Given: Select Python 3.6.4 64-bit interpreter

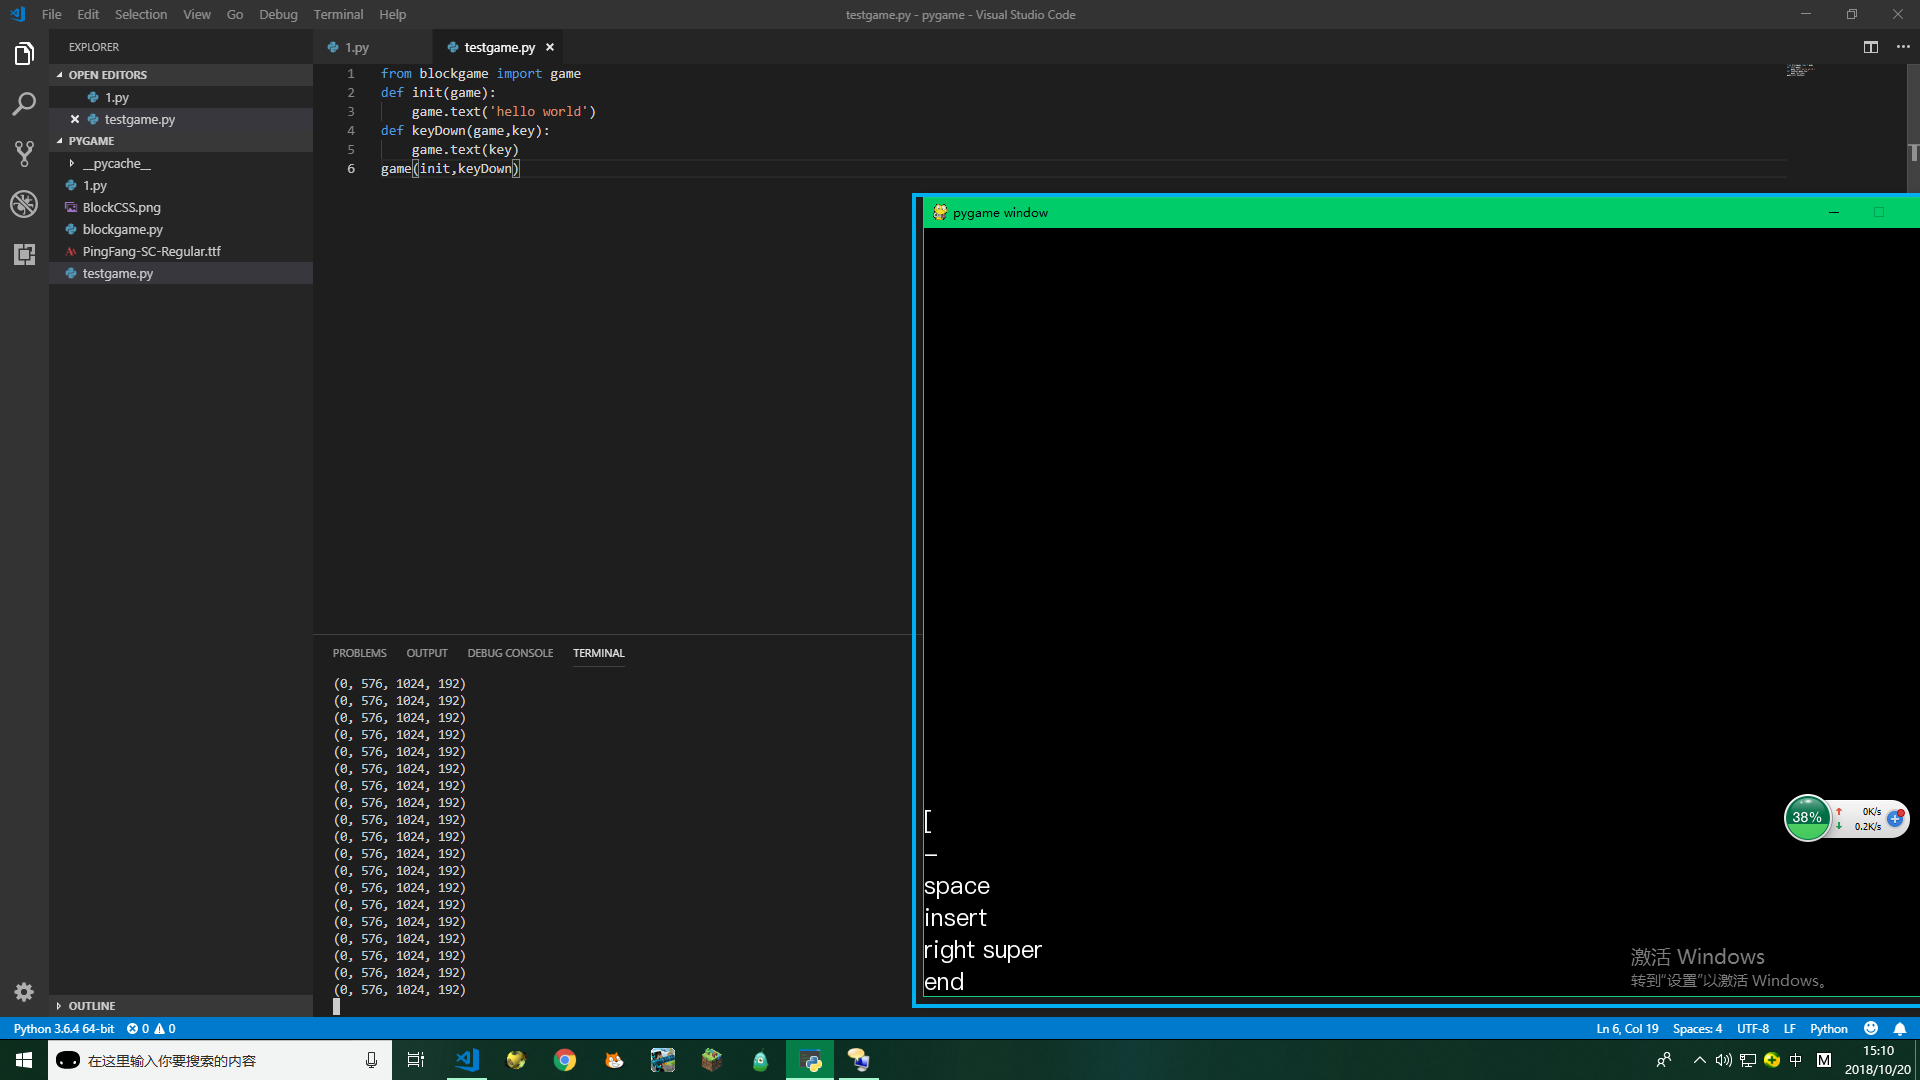Looking at the screenshot, I should tap(64, 1028).
